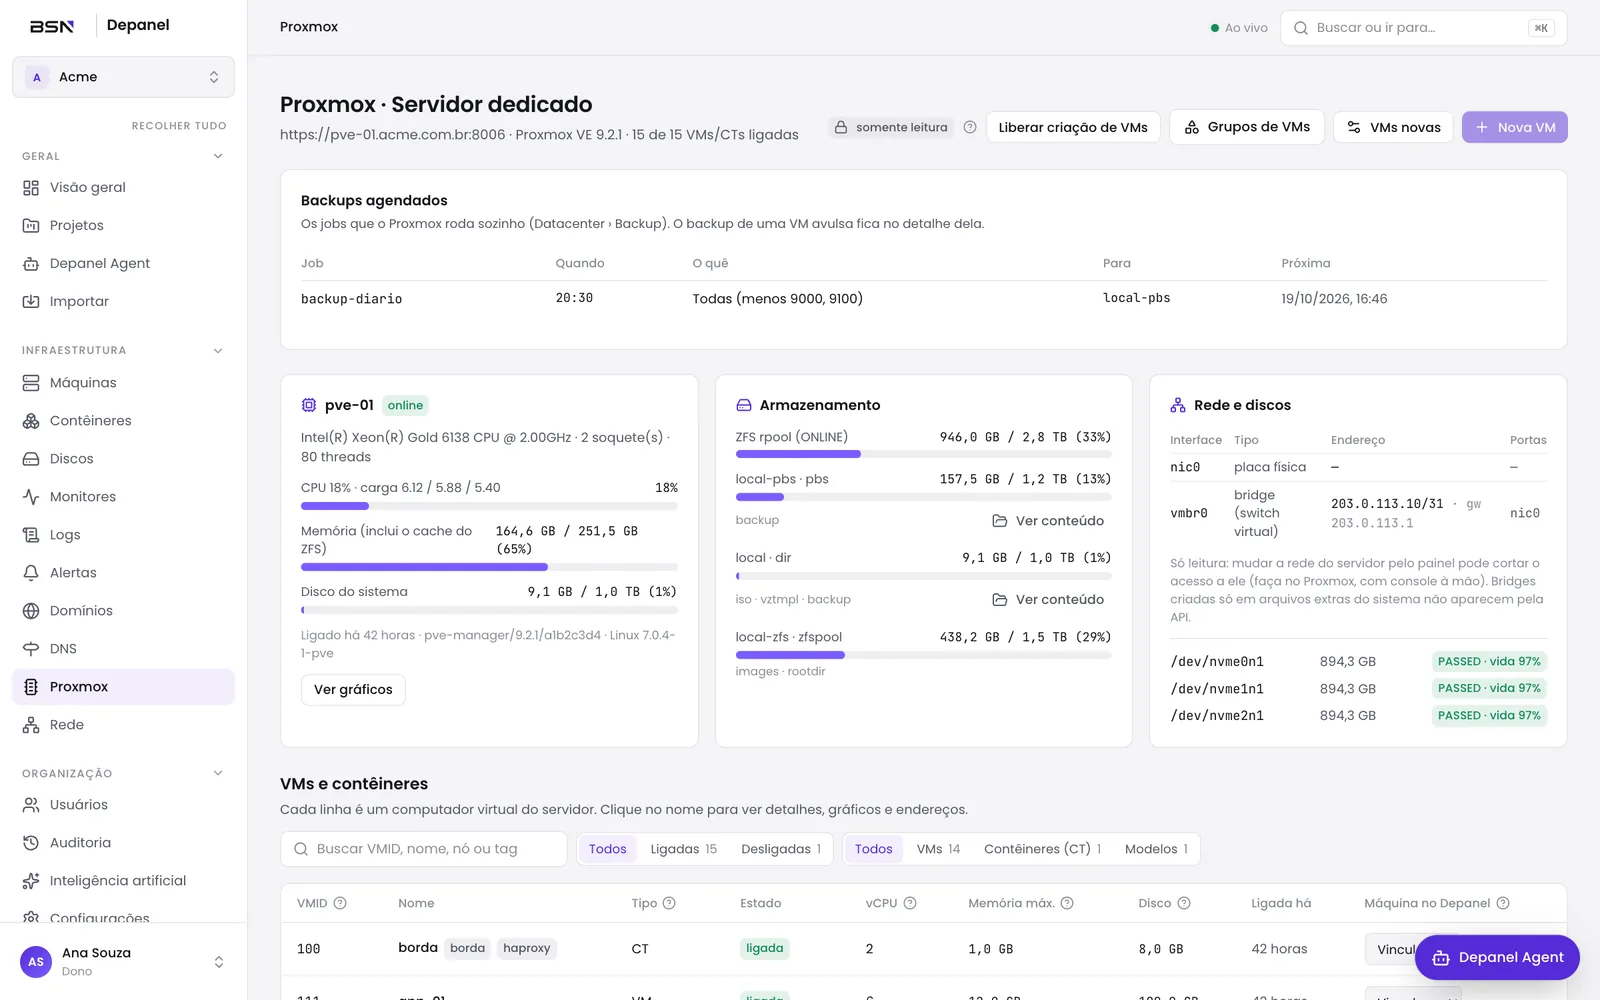The image size is (1600, 1000).
Task: Open Ver gráficos for pve-01
Action: point(353,690)
